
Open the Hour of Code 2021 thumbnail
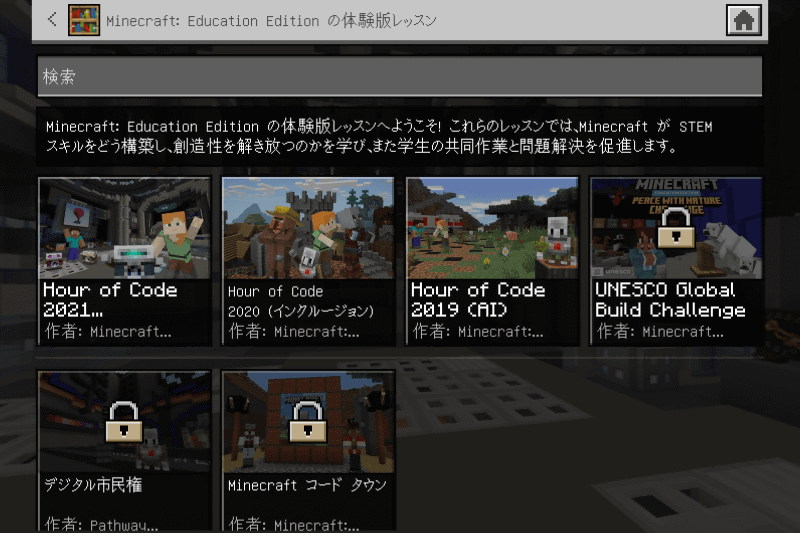(x=124, y=228)
